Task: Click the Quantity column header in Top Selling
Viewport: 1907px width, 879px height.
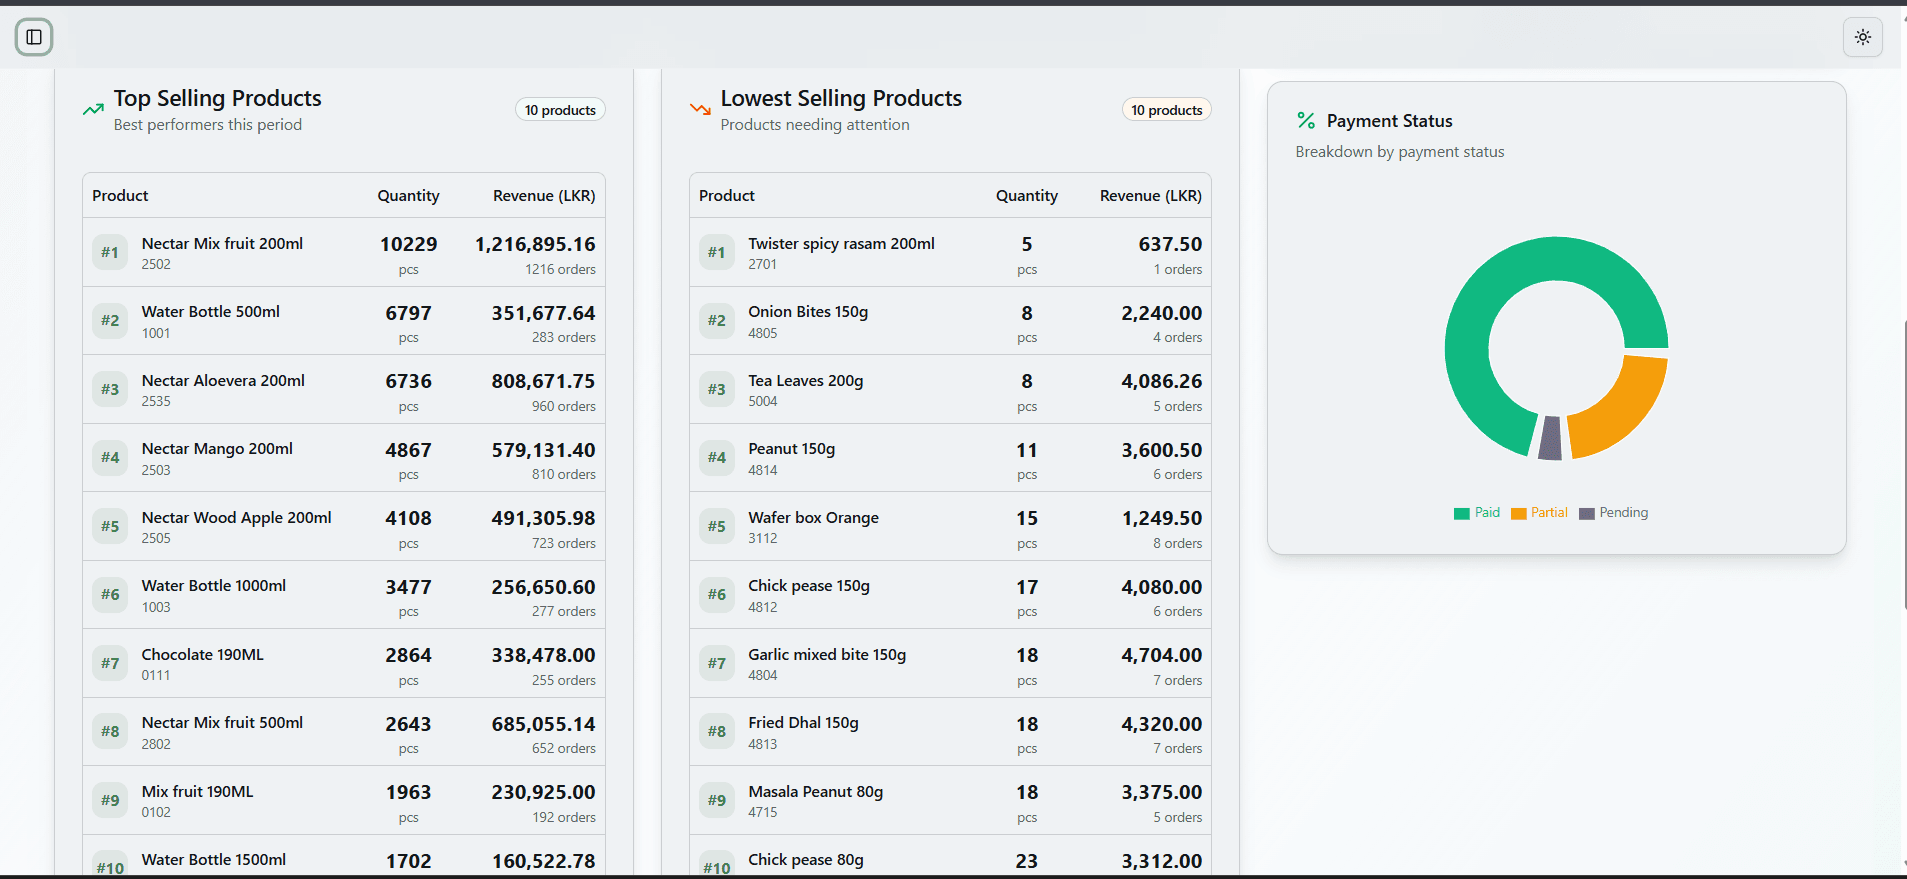Action: [408, 196]
